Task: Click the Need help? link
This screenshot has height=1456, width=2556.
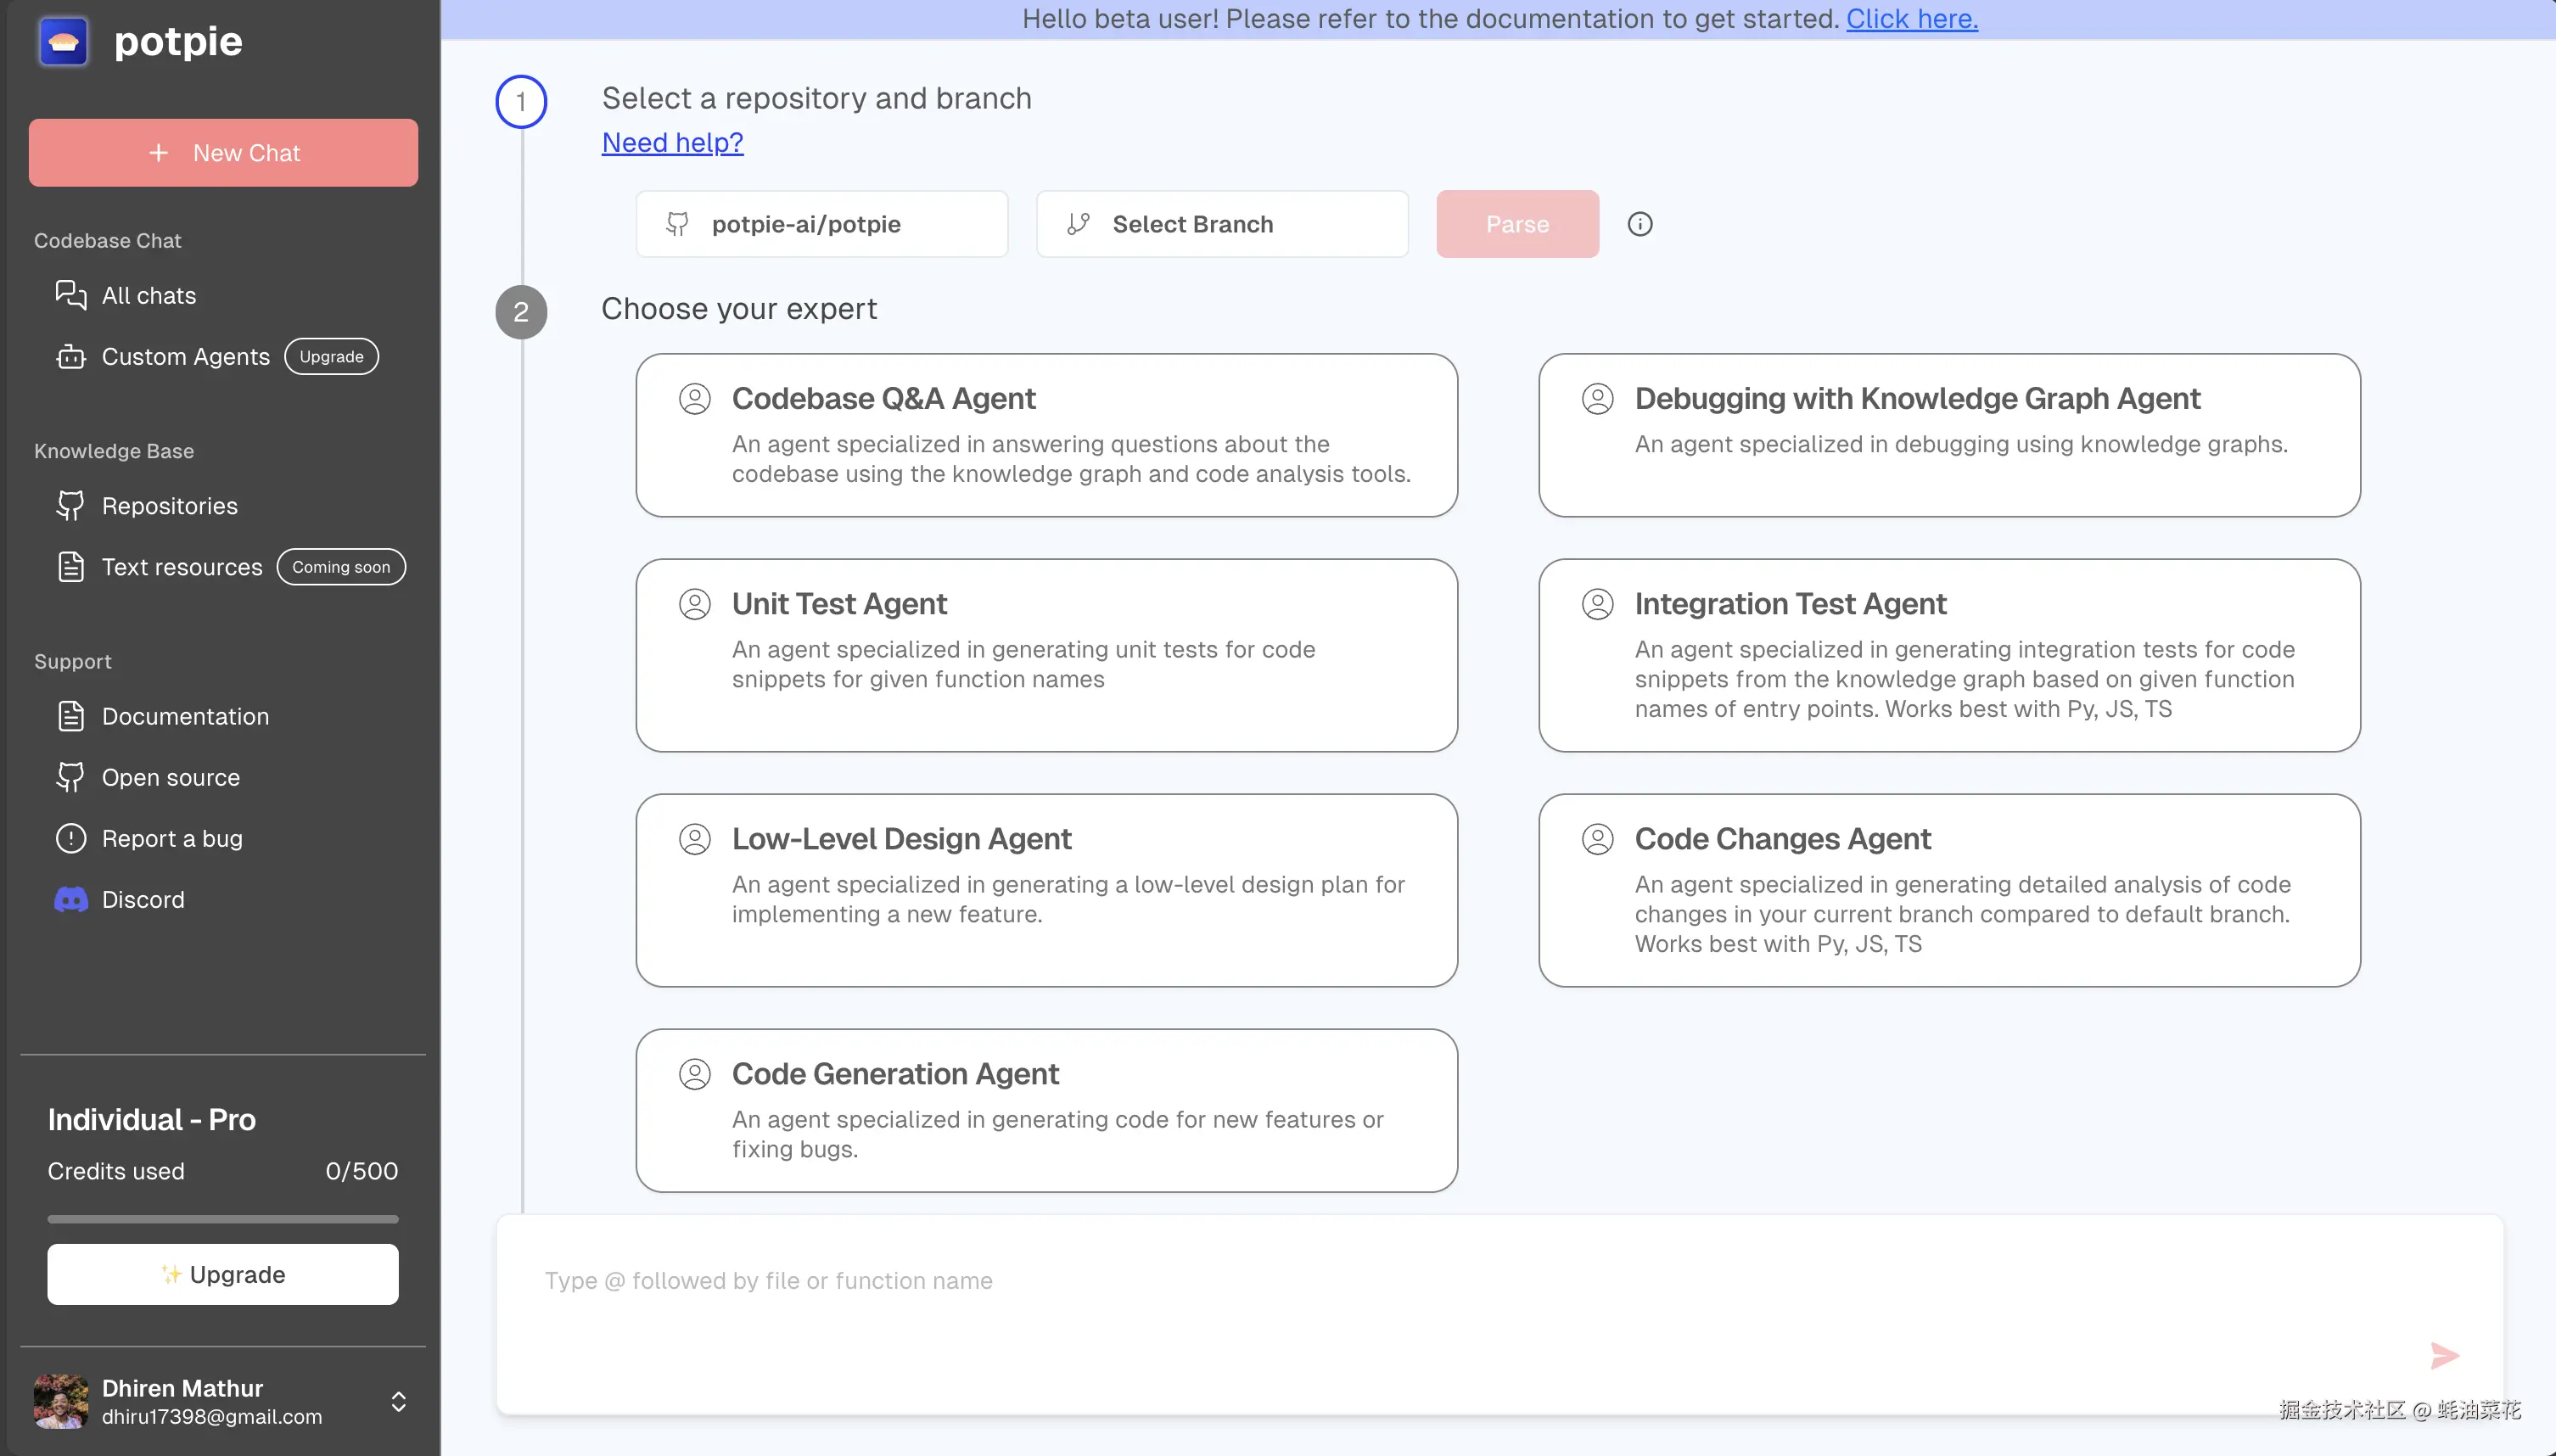Action: 672,143
